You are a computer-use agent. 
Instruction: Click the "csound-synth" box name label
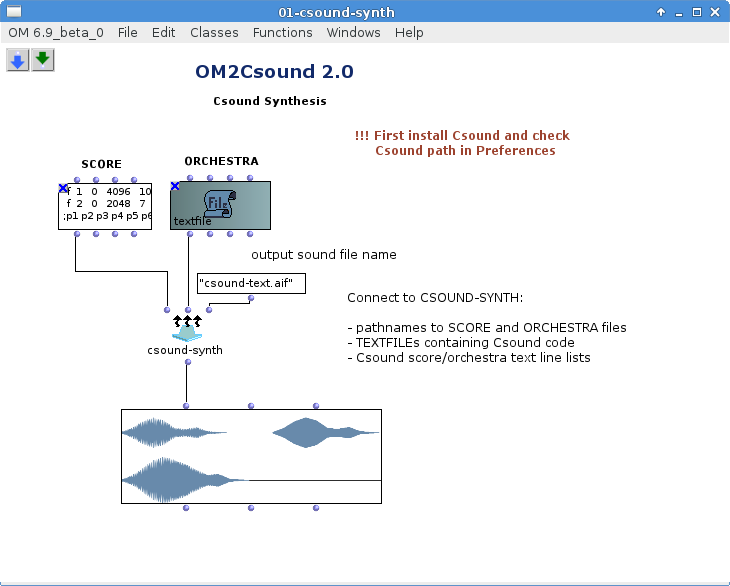tap(185, 350)
